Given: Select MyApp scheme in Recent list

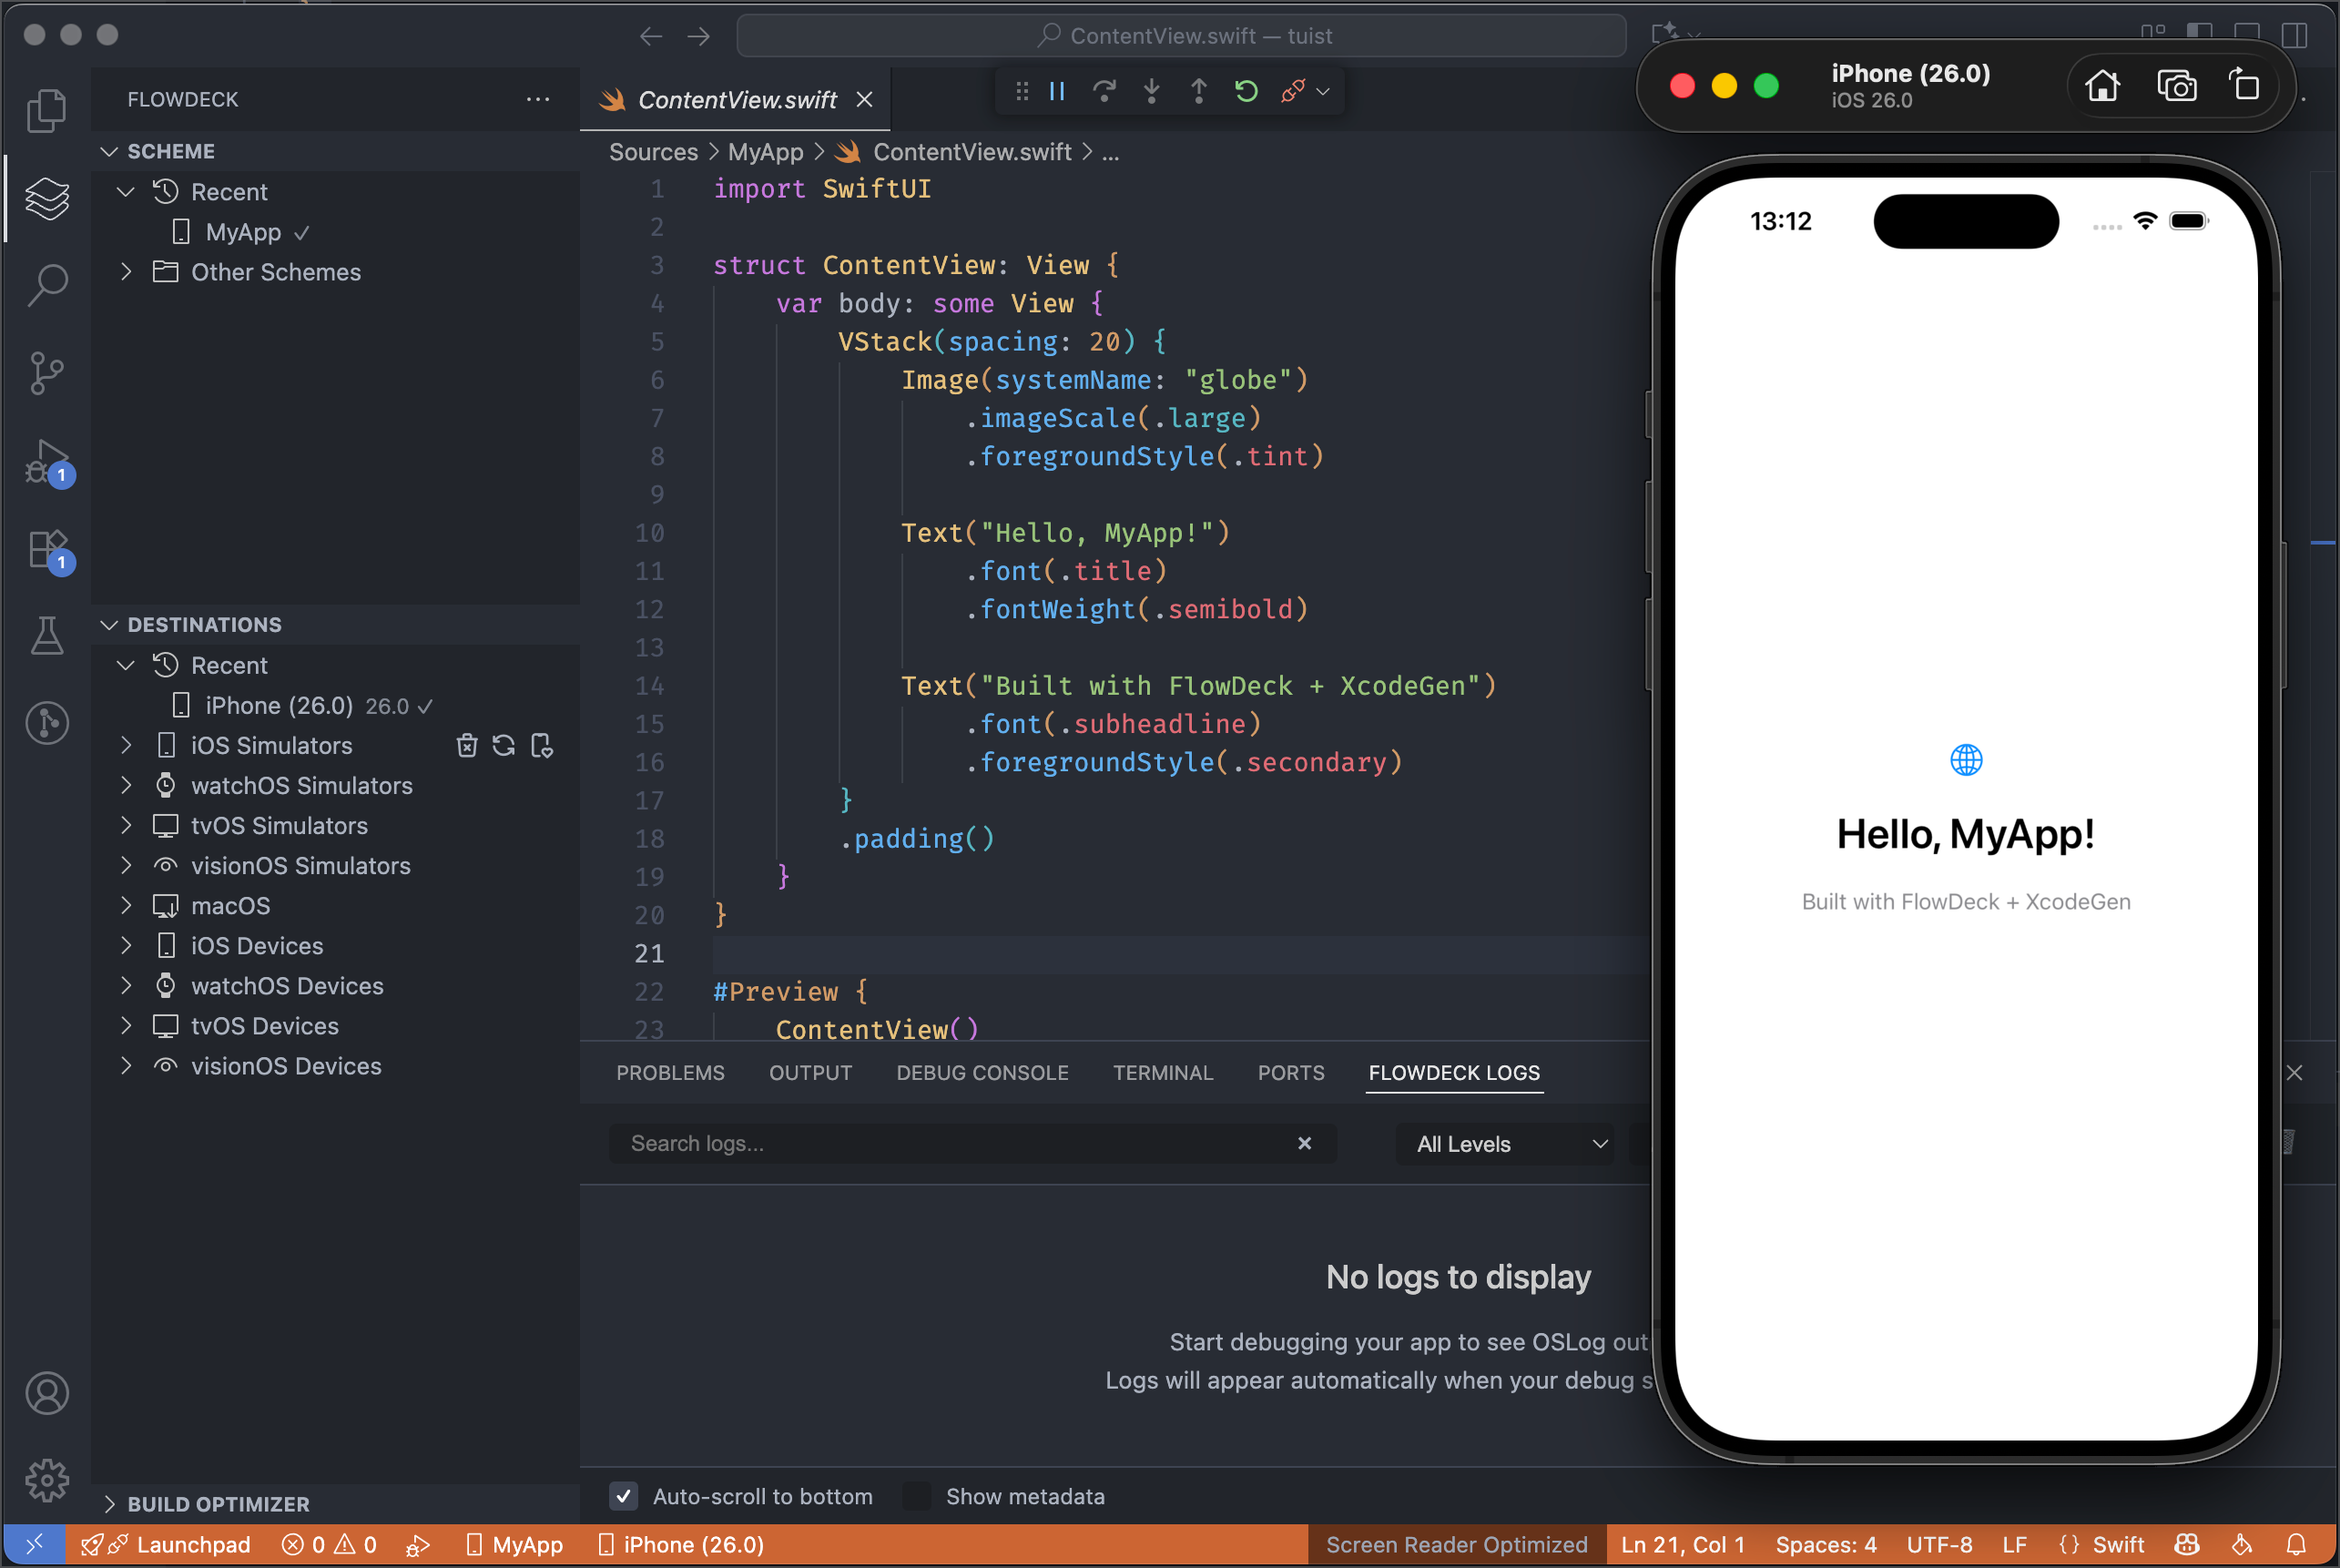Looking at the screenshot, I should click(x=334, y=232).
